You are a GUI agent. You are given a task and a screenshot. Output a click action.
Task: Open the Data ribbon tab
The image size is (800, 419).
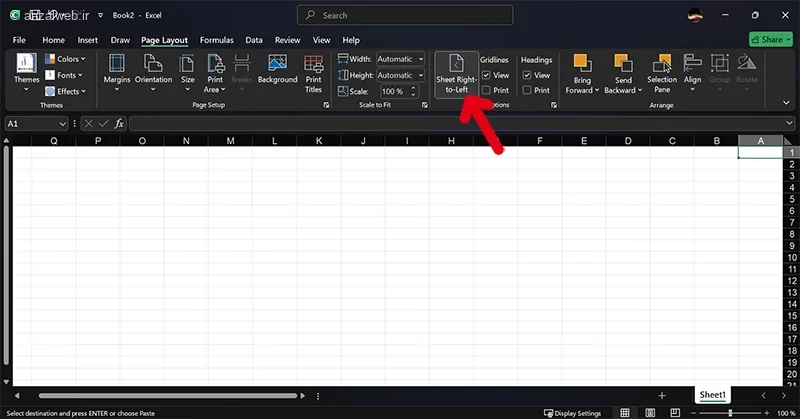(254, 40)
